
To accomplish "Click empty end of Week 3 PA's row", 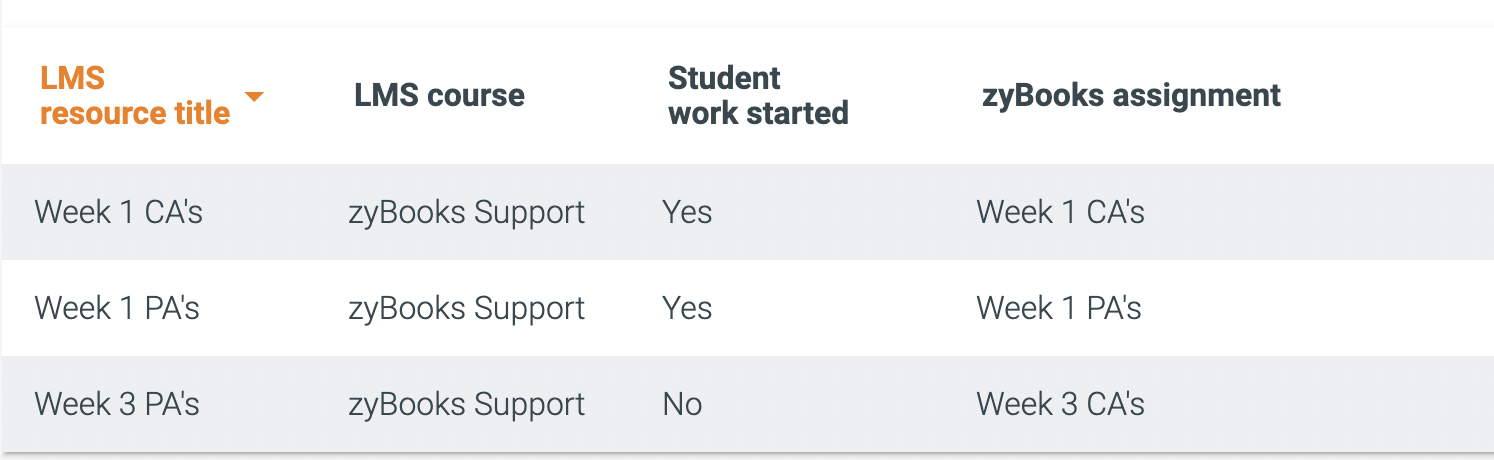I will pos(1320,404).
